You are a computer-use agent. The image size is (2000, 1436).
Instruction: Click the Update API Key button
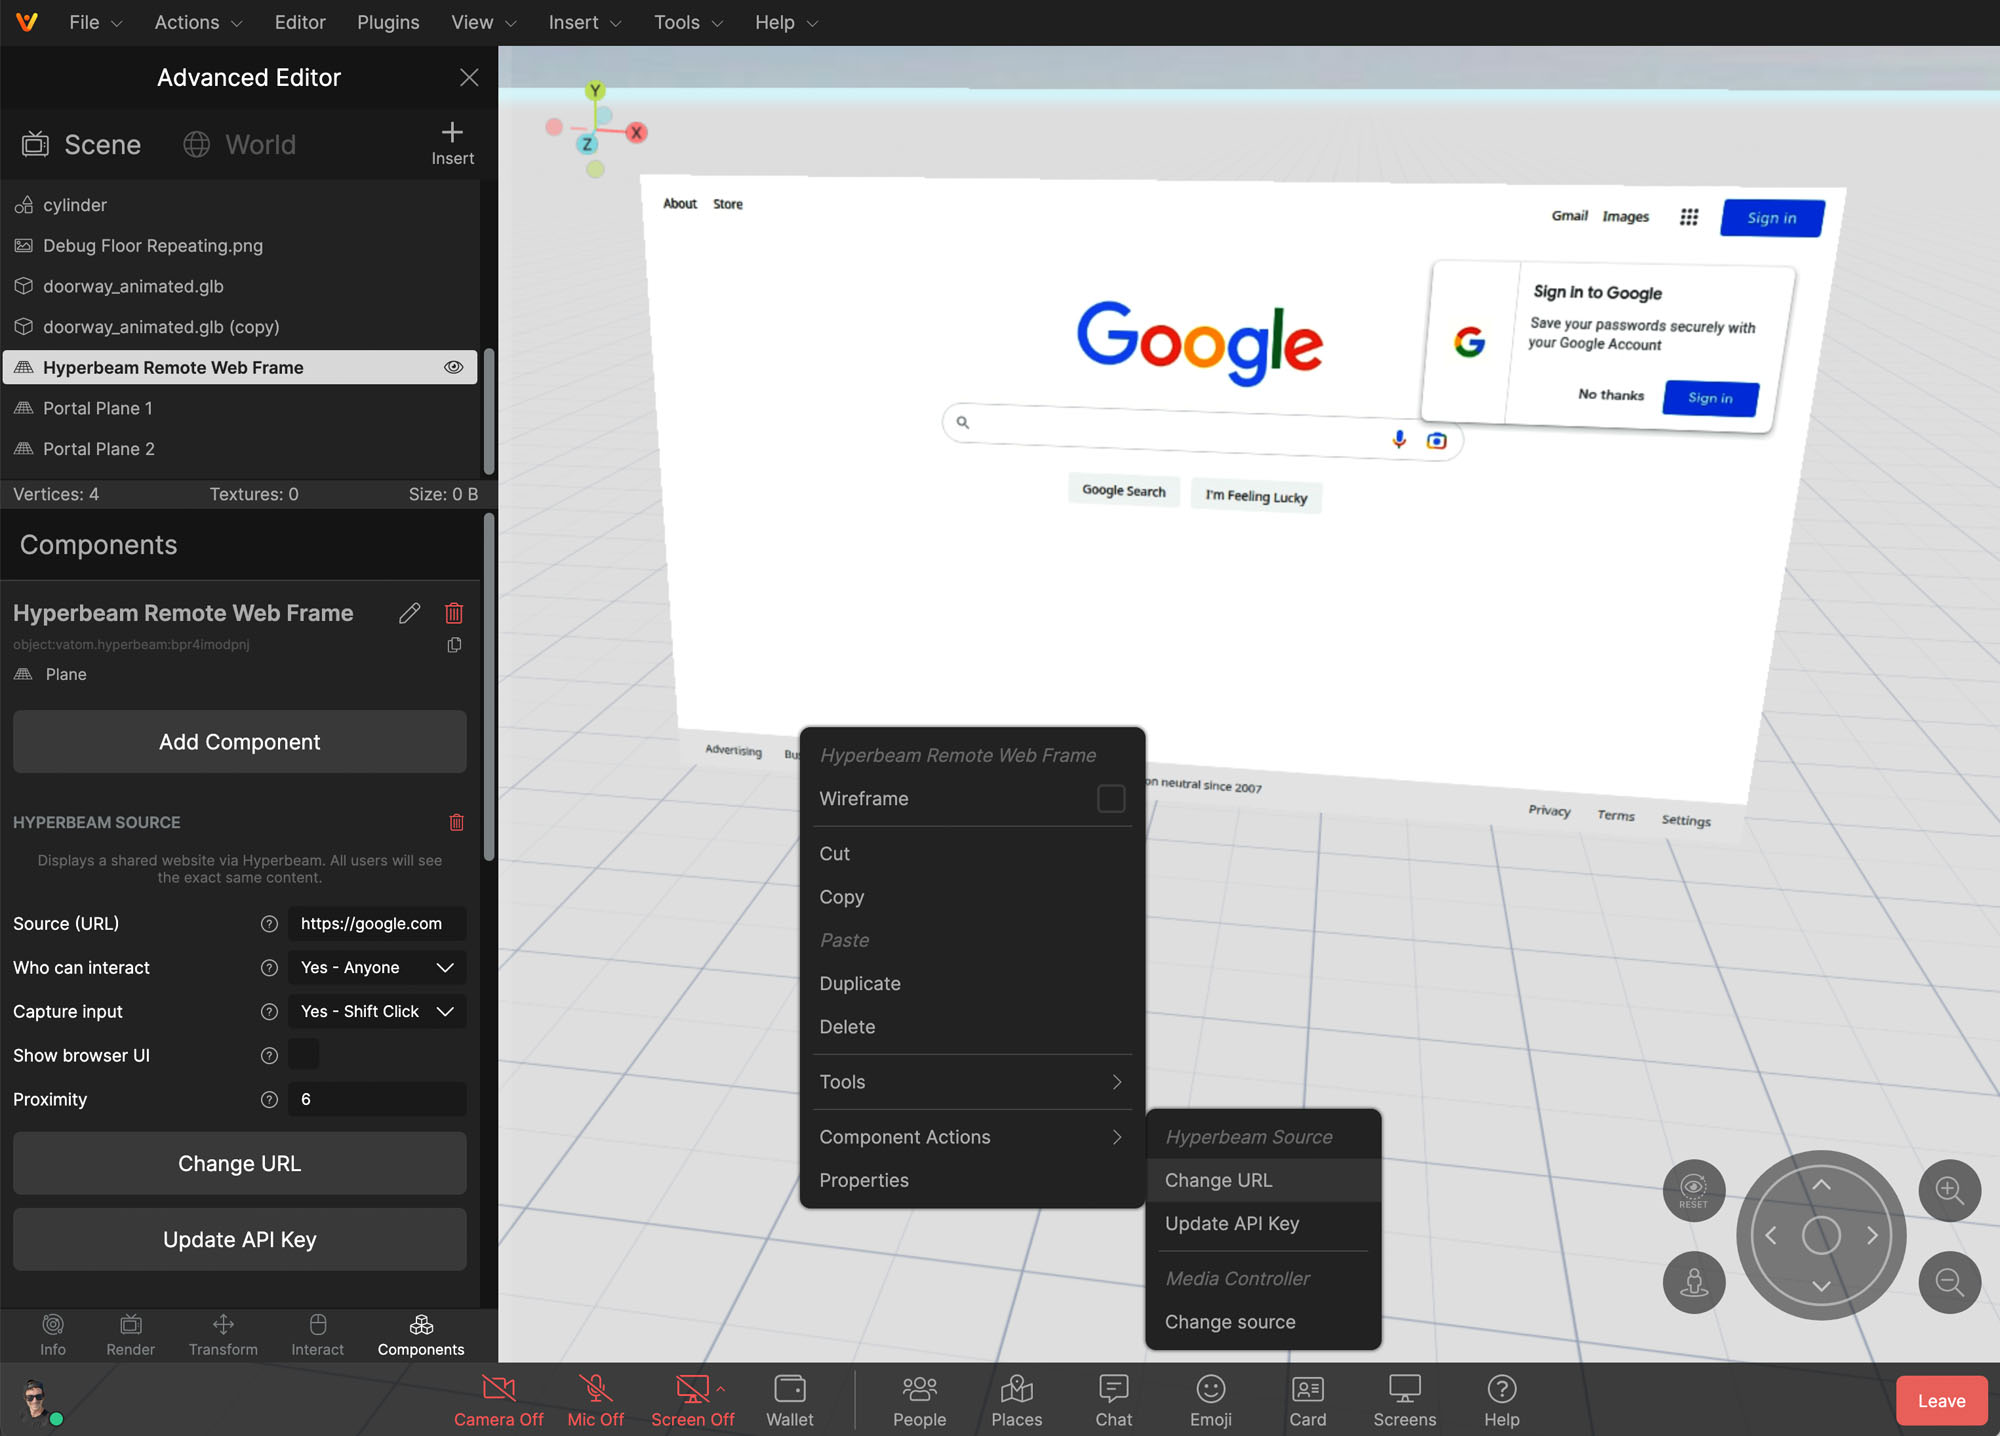tap(240, 1240)
